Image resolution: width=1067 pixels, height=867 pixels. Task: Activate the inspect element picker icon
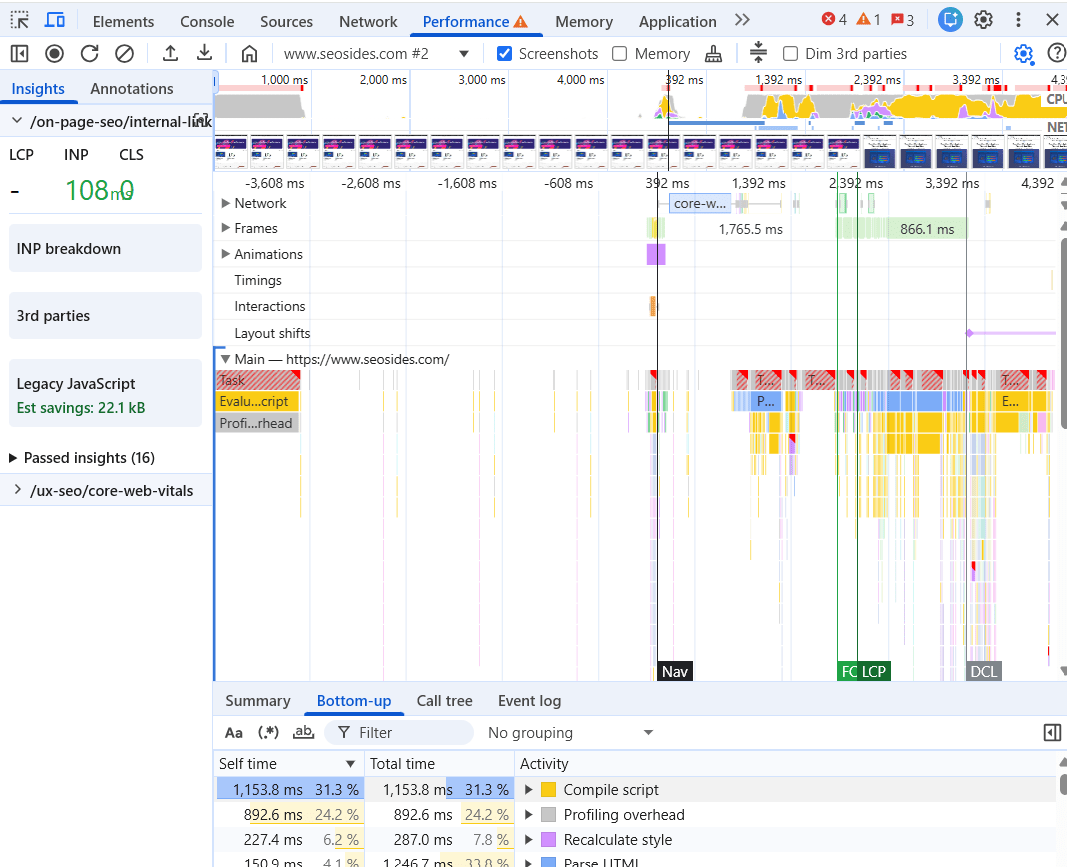pos(20,20)
